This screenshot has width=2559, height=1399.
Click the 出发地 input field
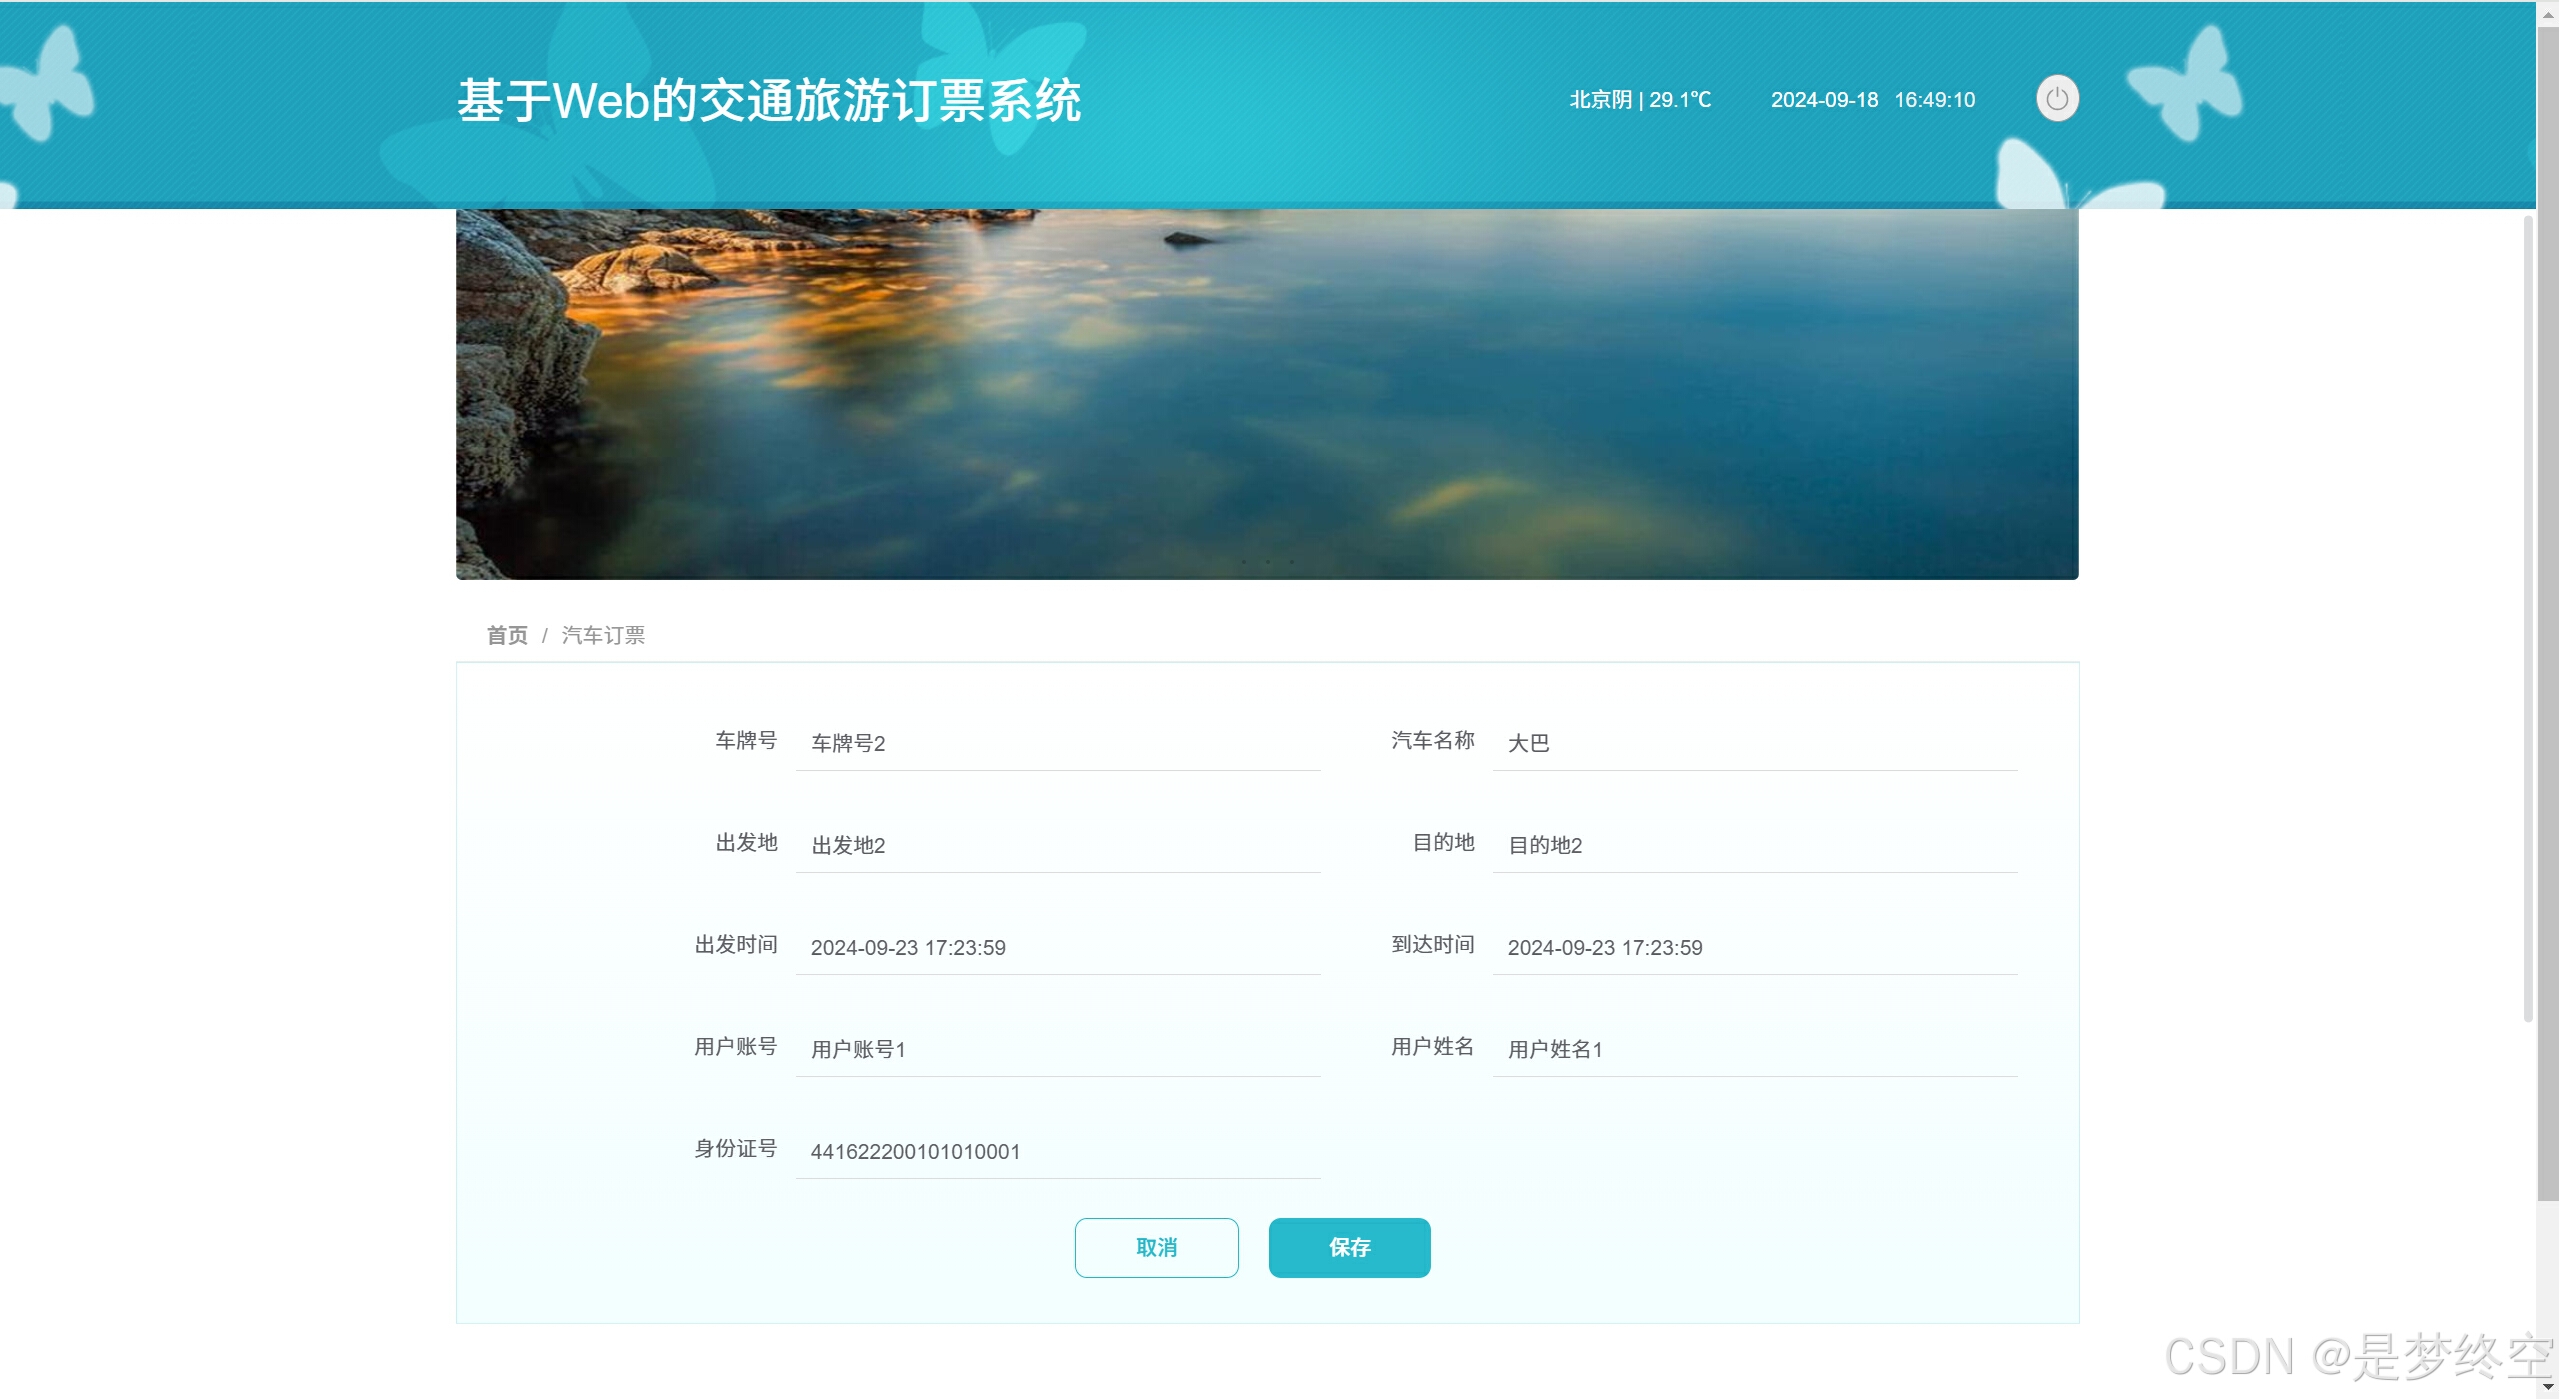click(x=1058, y=845)
